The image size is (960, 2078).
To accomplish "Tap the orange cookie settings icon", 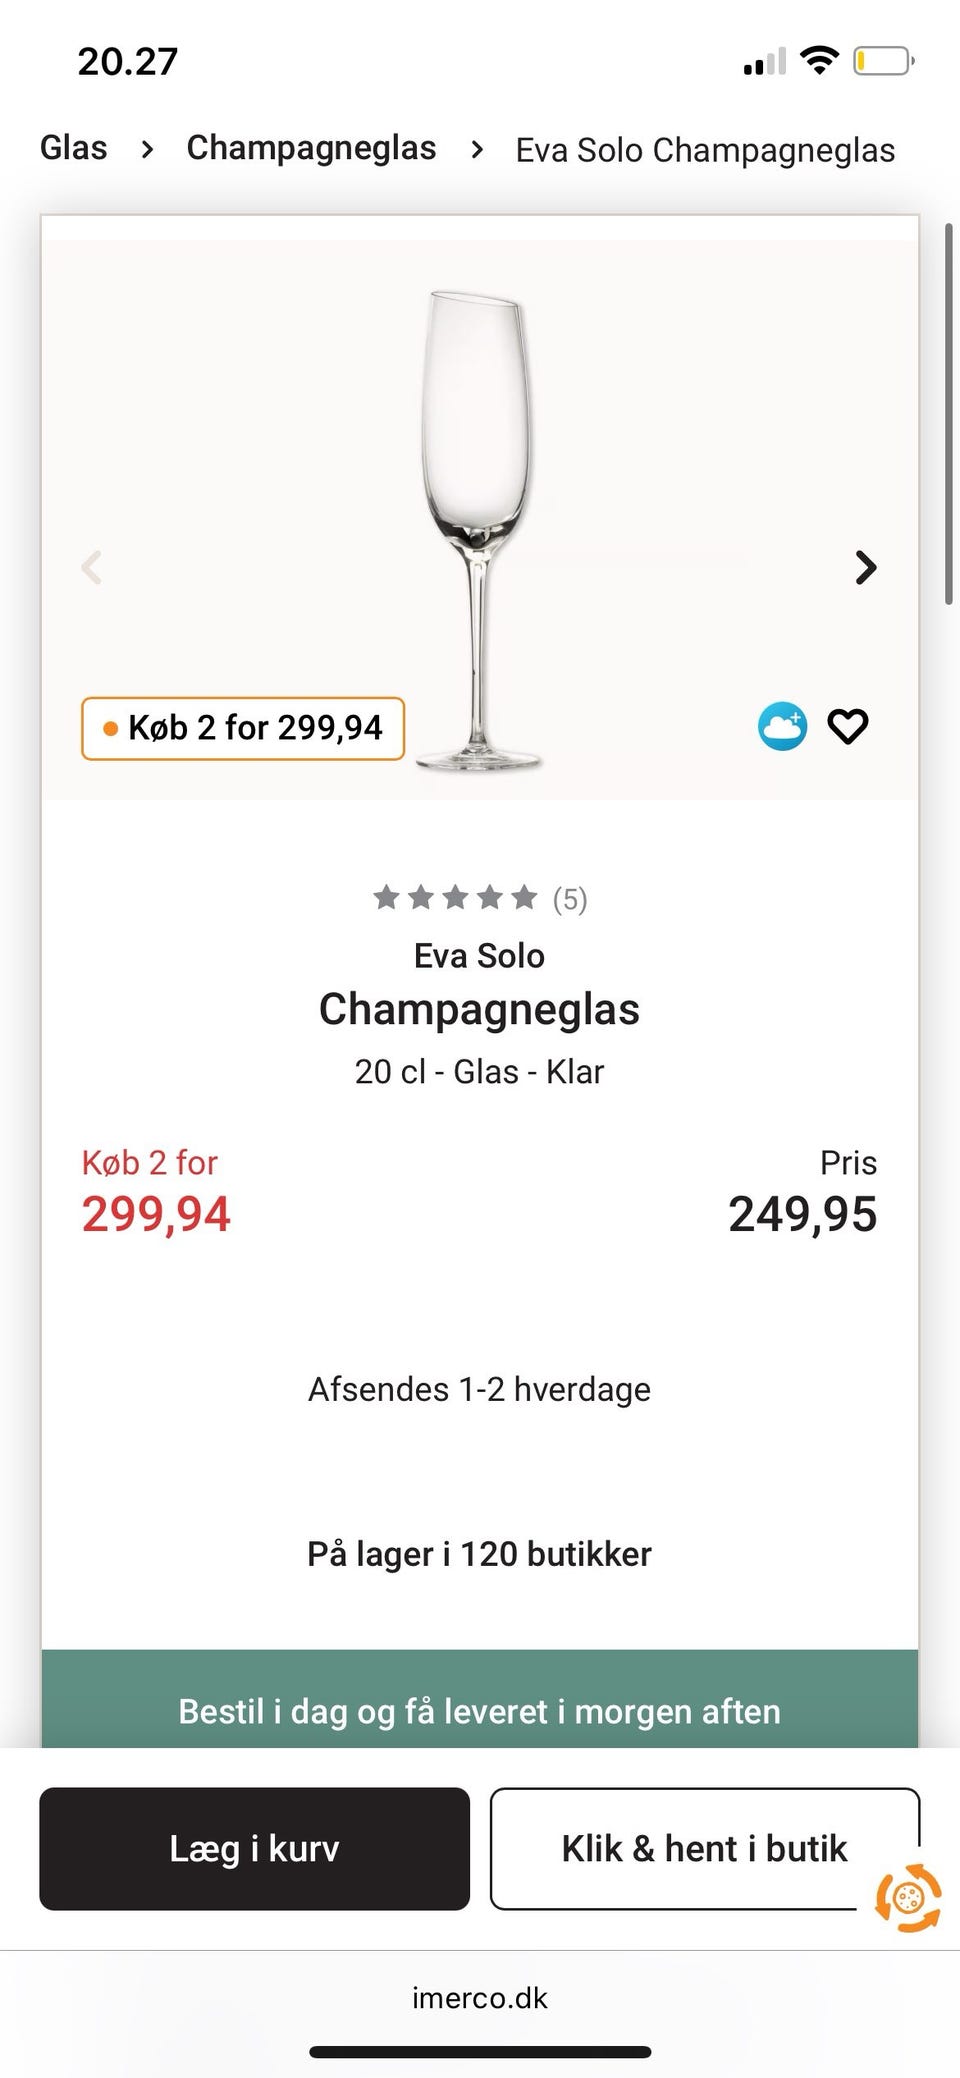I will tap(907, 1897).
